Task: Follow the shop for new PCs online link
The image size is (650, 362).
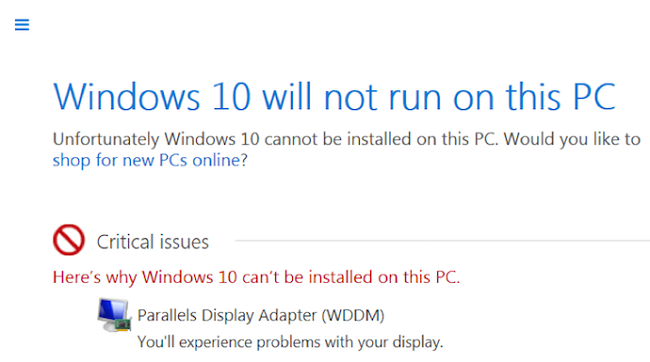Action: (x=146, y=160)
